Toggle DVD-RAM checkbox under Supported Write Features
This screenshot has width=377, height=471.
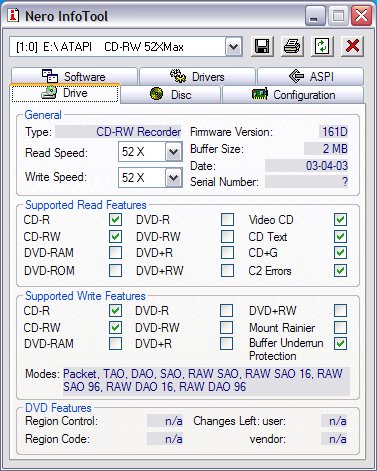(x=115, y=343)
